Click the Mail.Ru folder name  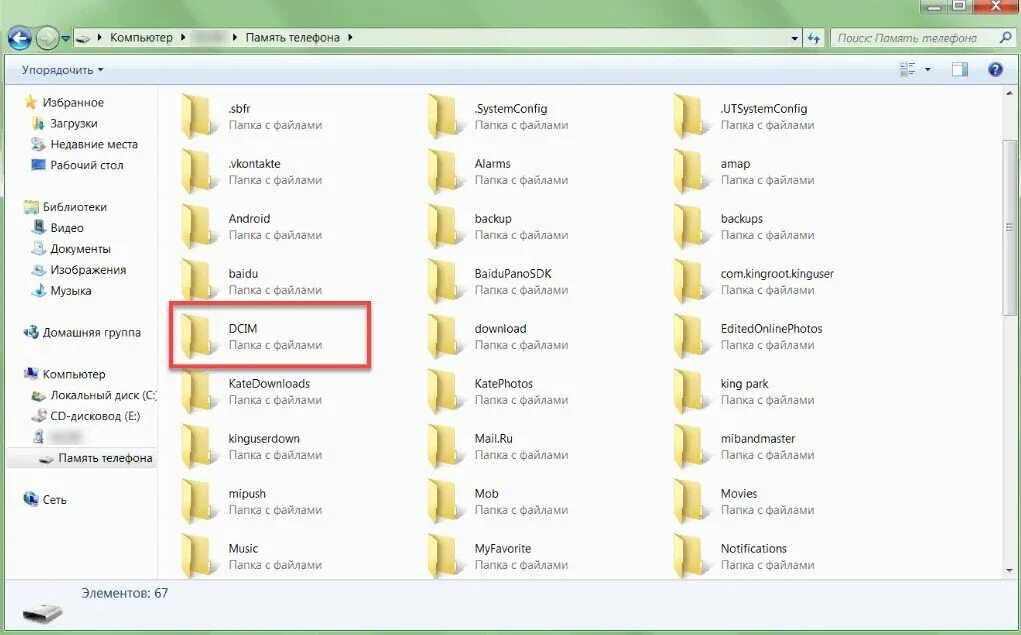coord(493,438)
